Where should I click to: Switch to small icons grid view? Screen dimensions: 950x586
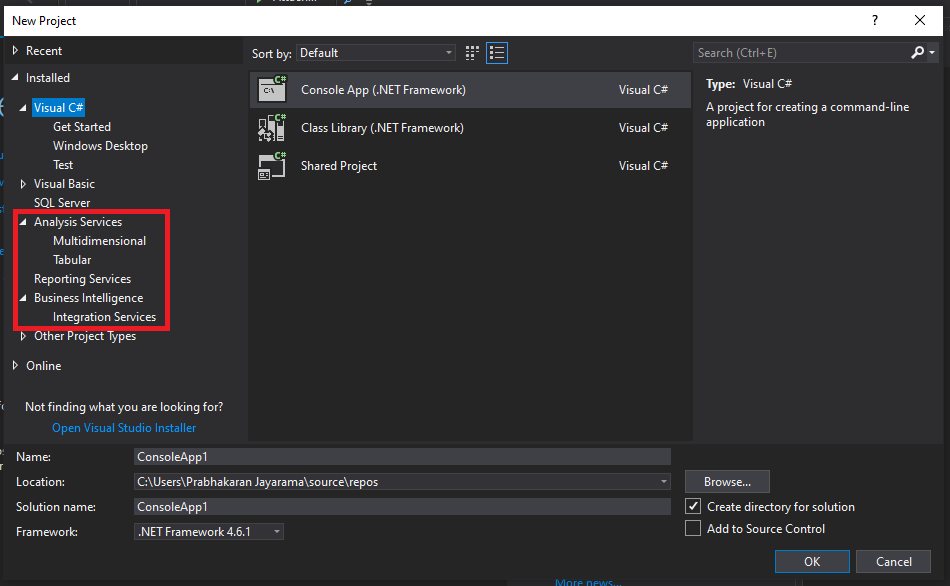pyautogui.click(x=472, y=53)
